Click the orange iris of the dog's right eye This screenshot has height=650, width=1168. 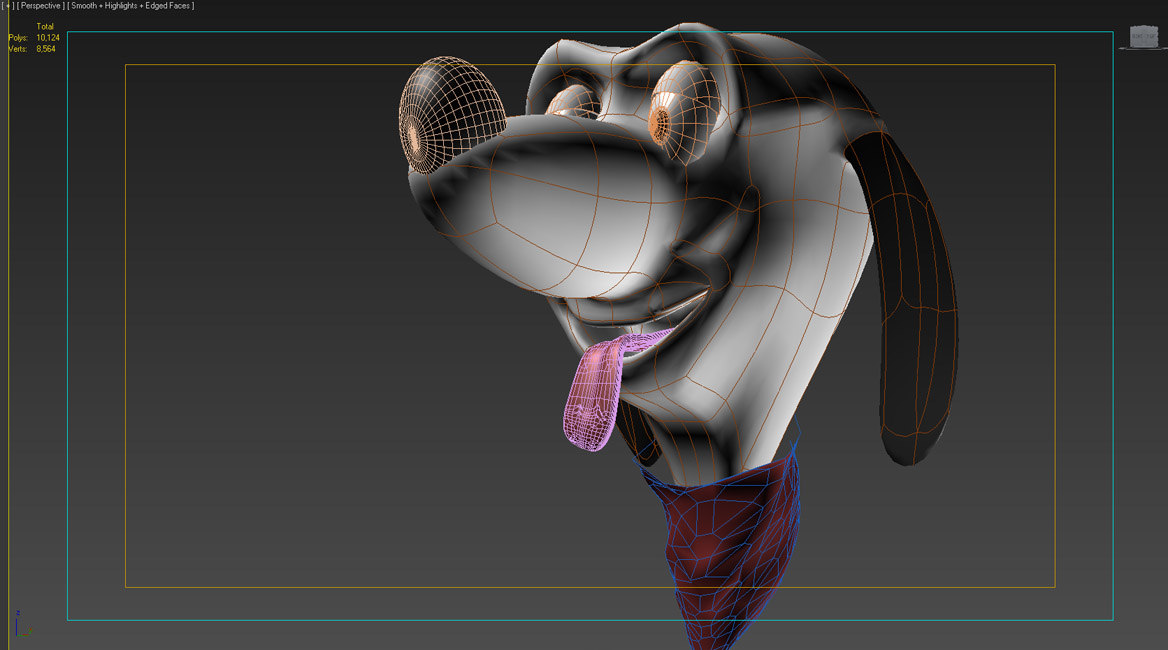tap(660, 122)
